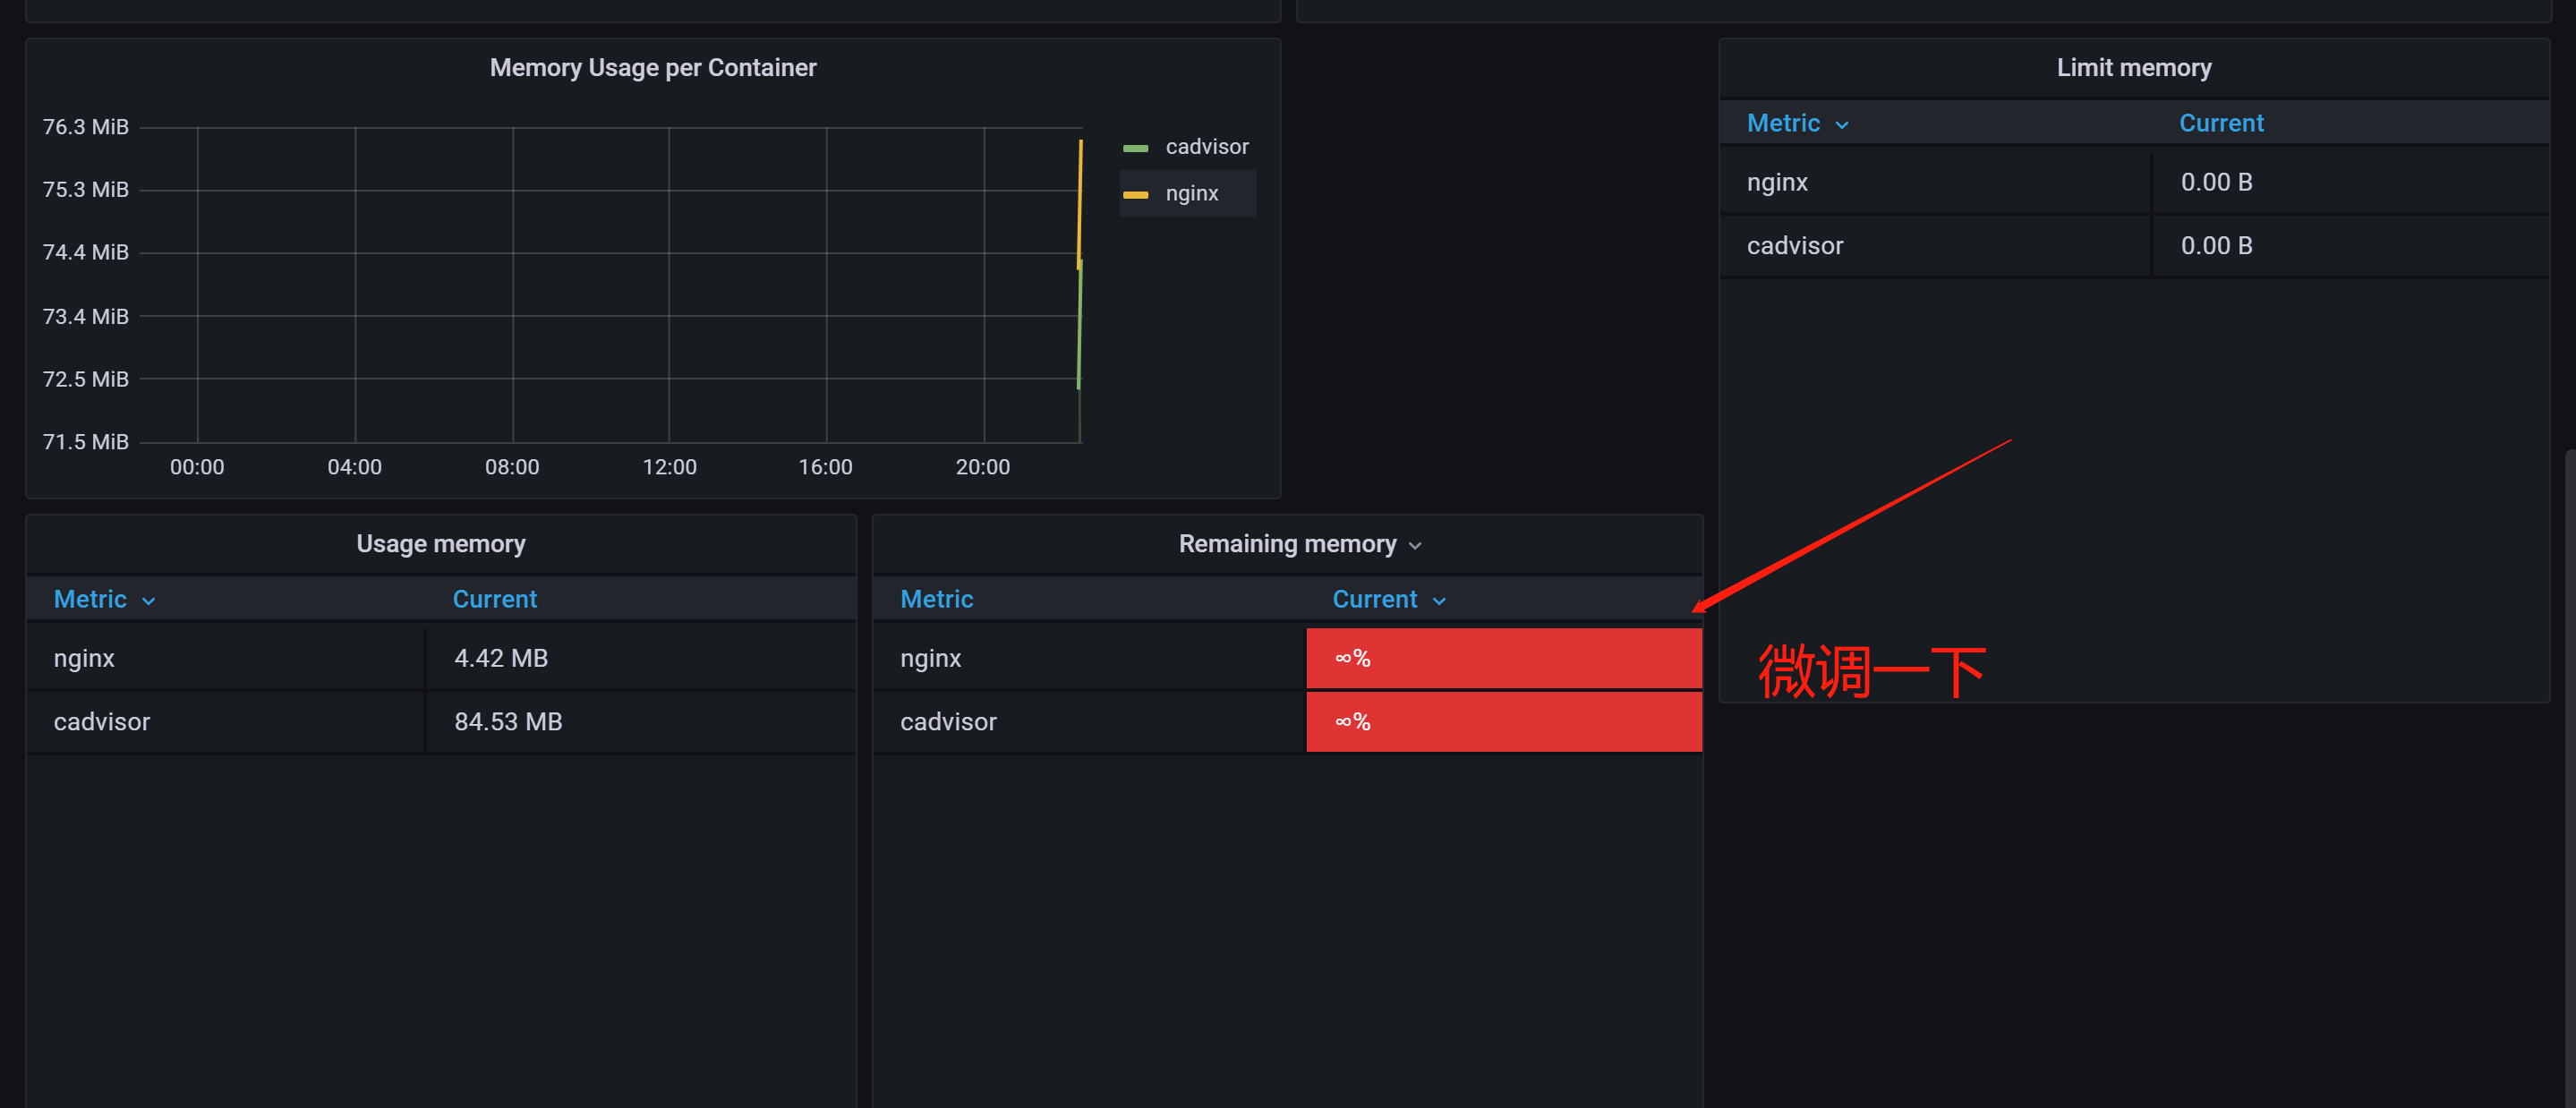Click the 76.3 MiB y-axis label
This screenshot has width=2576, height=1108.
[85, 127]
